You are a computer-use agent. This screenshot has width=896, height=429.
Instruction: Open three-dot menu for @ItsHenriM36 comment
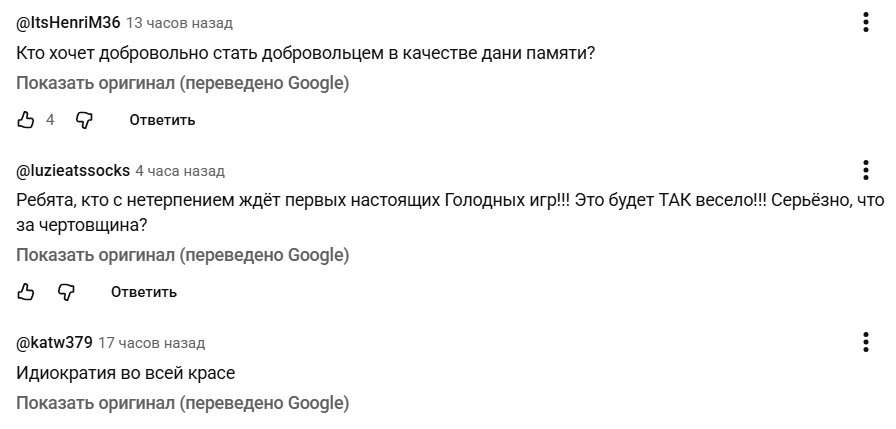[x=865, y=22]
